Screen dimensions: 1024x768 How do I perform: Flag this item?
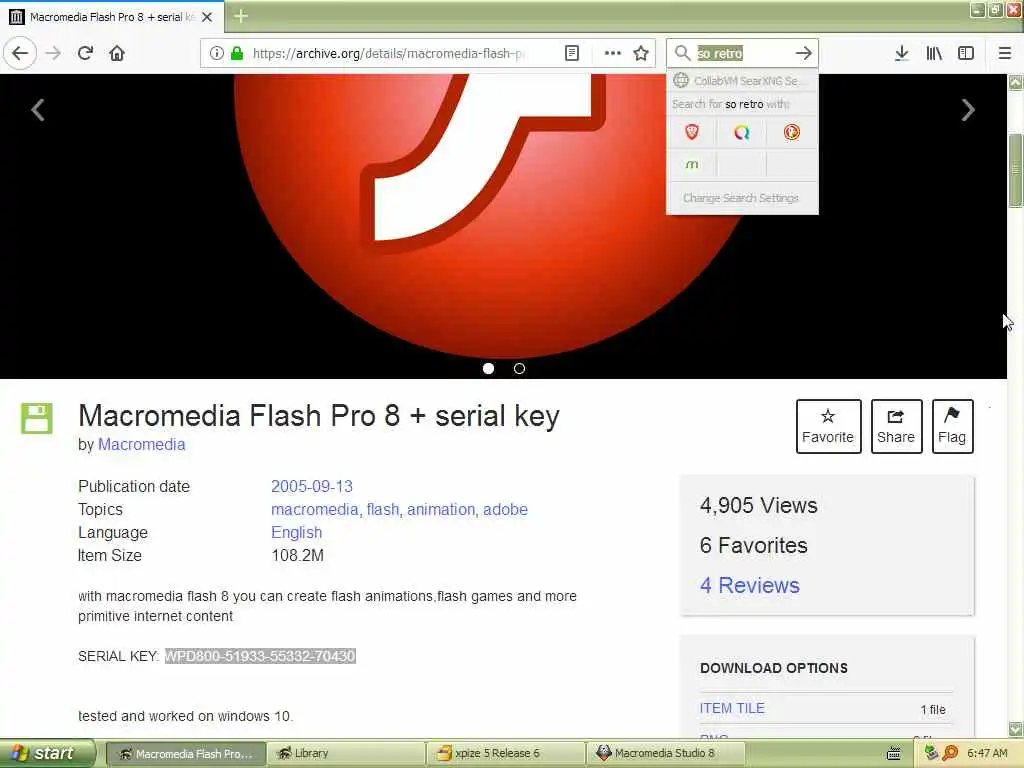click(952, 426)
